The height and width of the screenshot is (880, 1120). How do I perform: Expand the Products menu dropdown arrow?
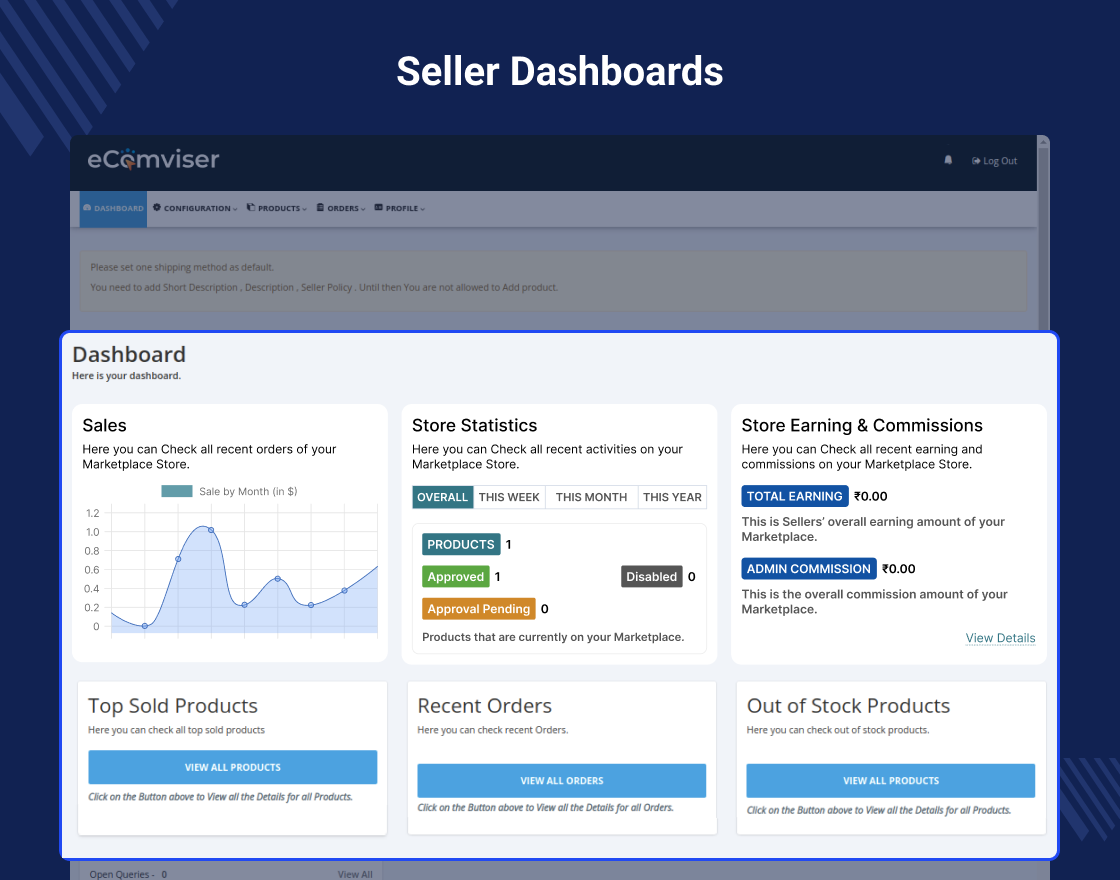click(x=304, y=209)
